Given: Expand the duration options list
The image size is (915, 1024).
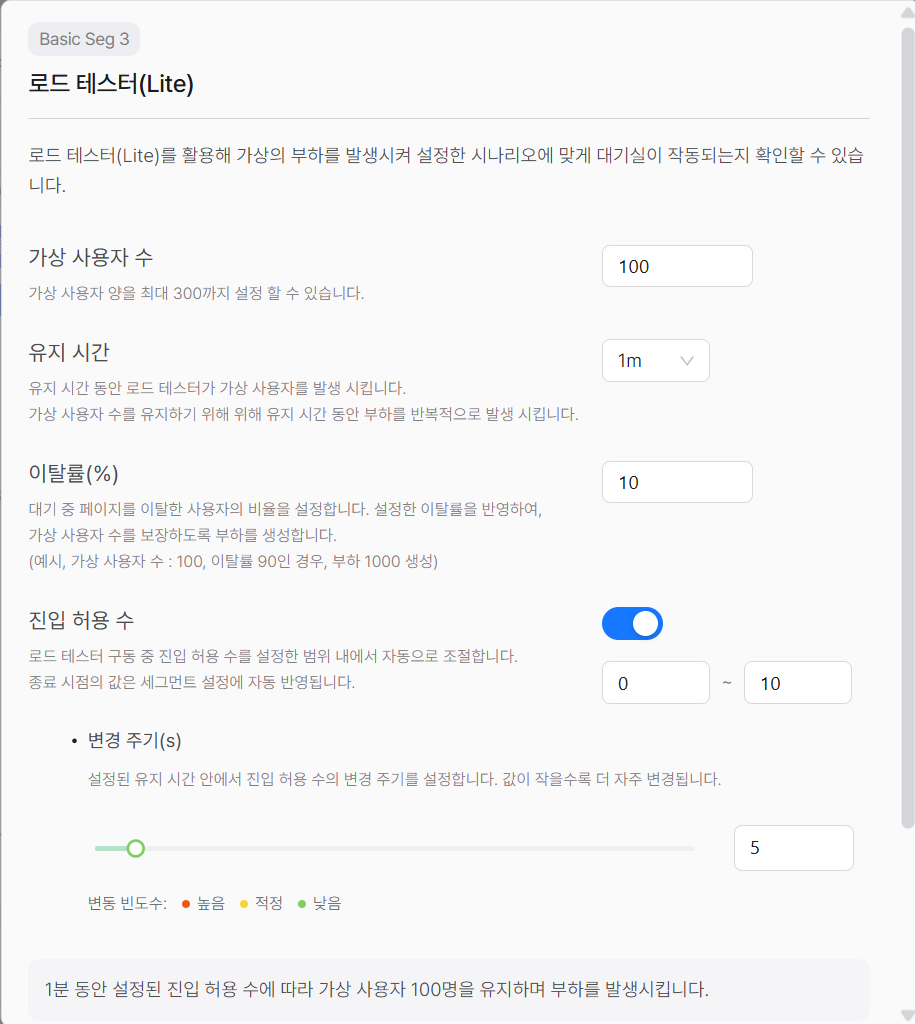Looking at the screenshot, I should coord(655,361).
